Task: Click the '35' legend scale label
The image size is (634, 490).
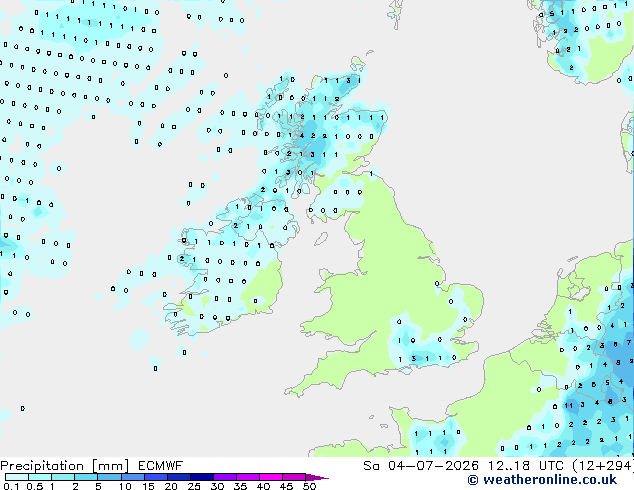Action: [x=240, y=486]
